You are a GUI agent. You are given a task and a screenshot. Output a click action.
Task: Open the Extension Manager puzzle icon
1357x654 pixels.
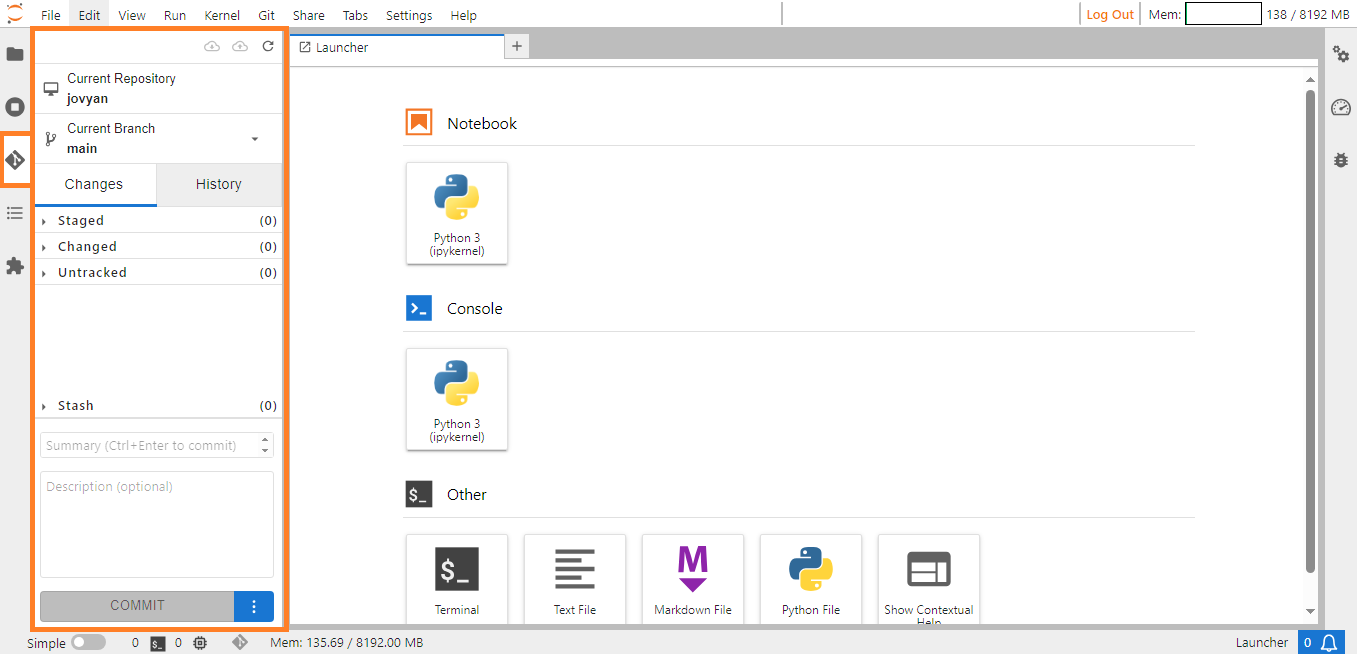(15, 266)
